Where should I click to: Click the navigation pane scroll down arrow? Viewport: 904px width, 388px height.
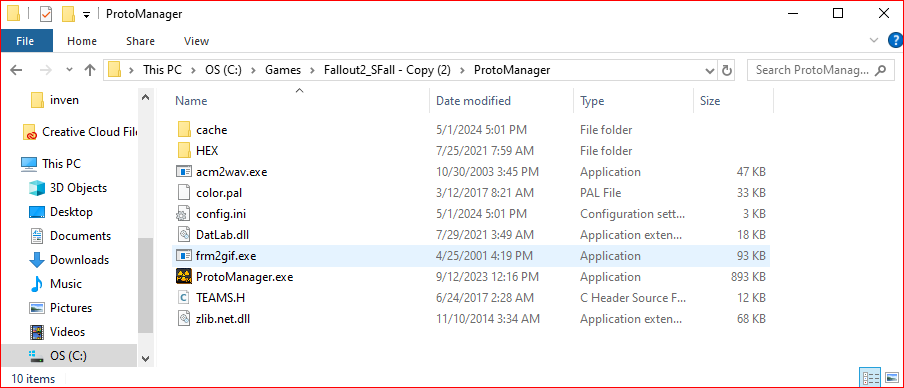coord(145,359)
